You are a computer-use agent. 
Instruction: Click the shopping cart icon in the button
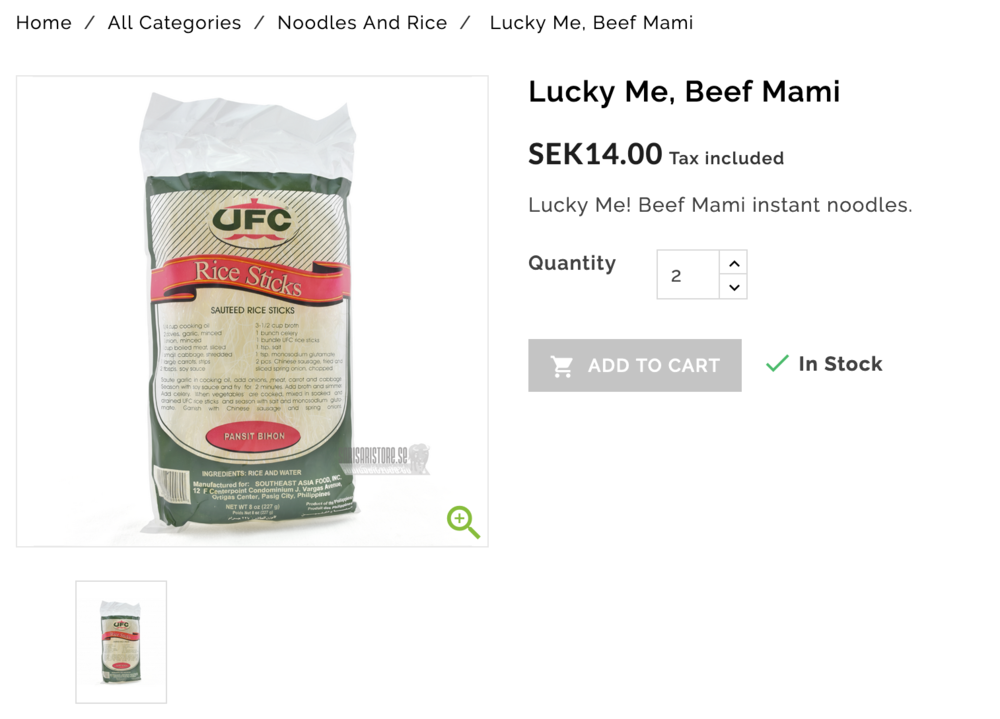coord(562,366)
